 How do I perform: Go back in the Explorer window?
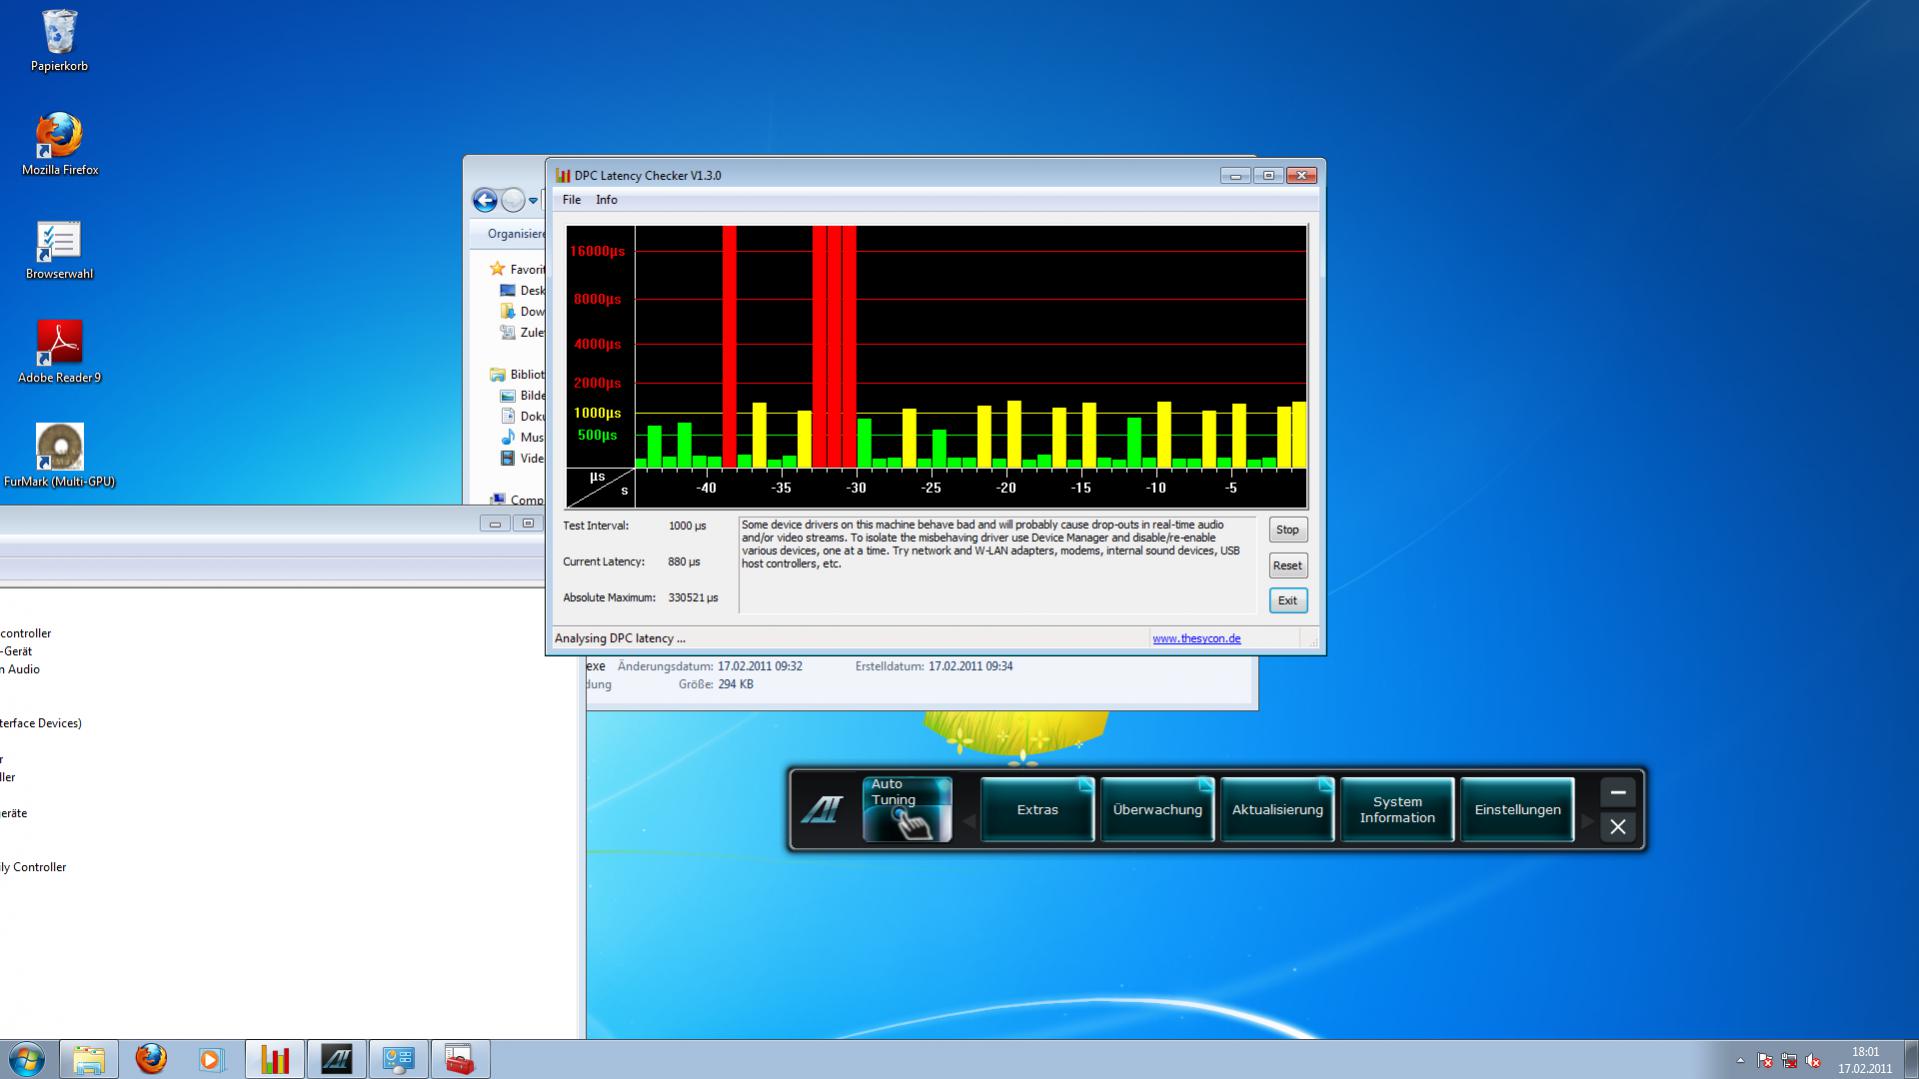[485, 200]
